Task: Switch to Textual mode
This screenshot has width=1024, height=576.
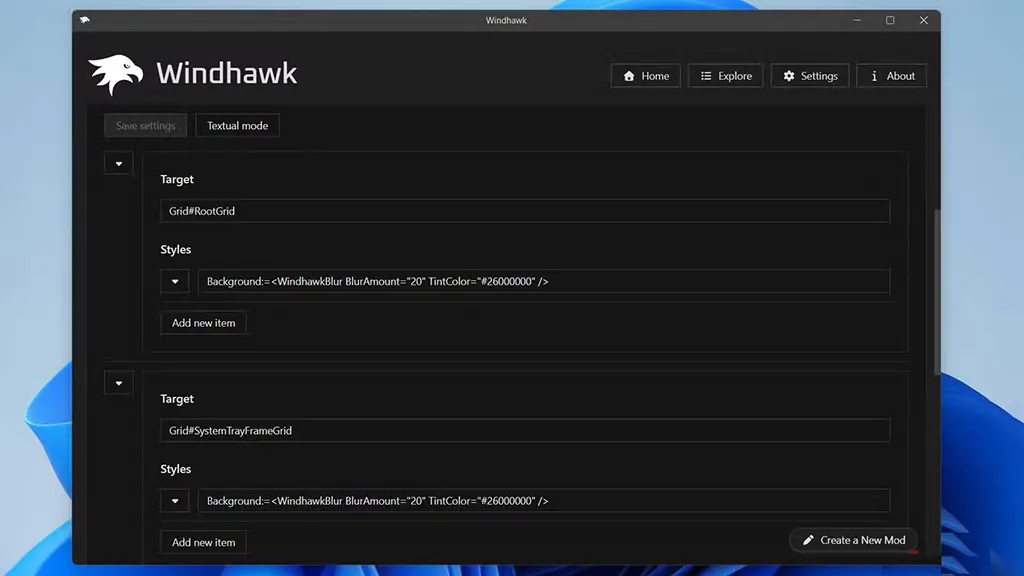Action: click(237, 125)
